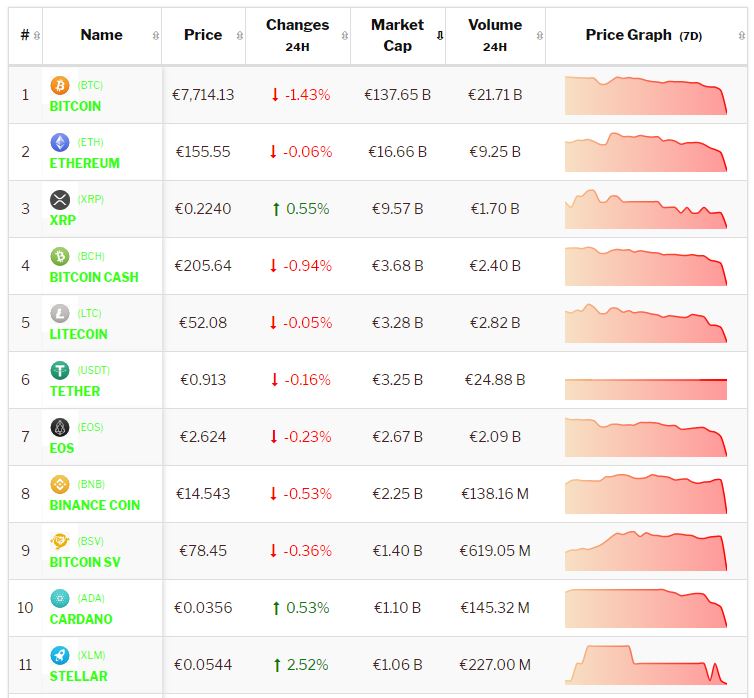Click Stellar's 7-day price graph
Screen dimensions: 754x698
(645, 665)
